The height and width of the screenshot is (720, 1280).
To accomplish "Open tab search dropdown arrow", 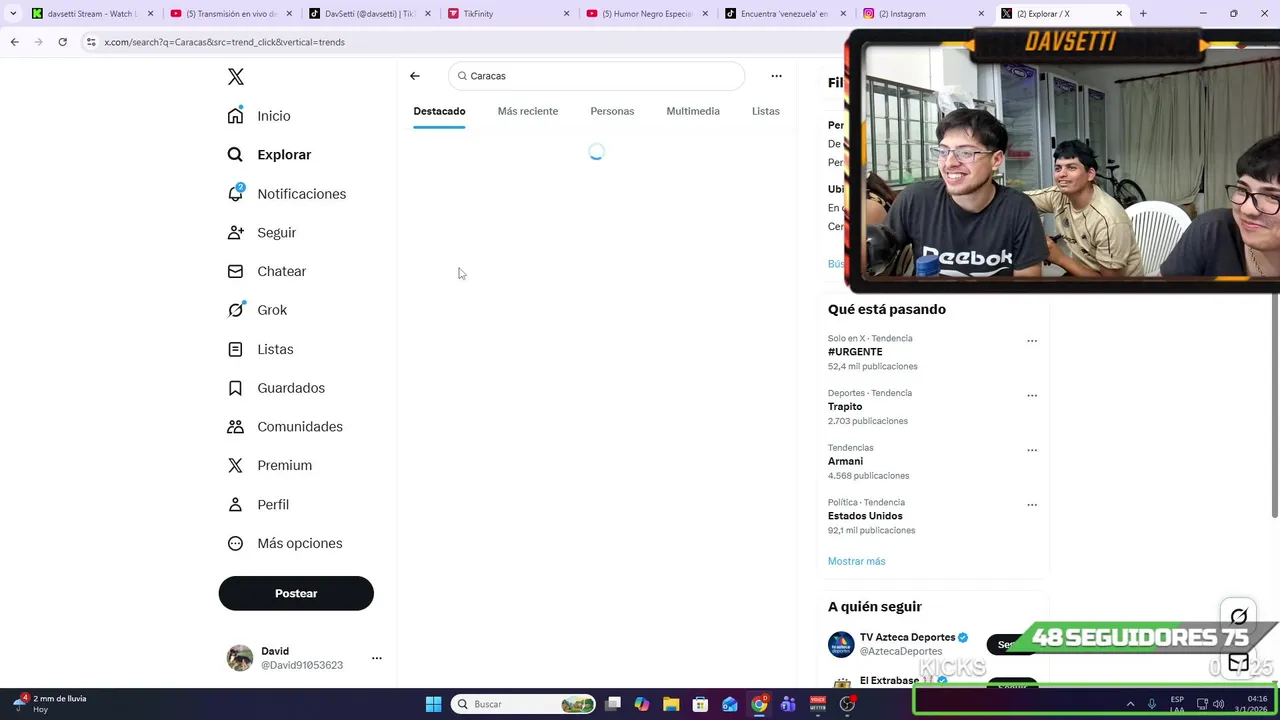I will click(12, 14).
